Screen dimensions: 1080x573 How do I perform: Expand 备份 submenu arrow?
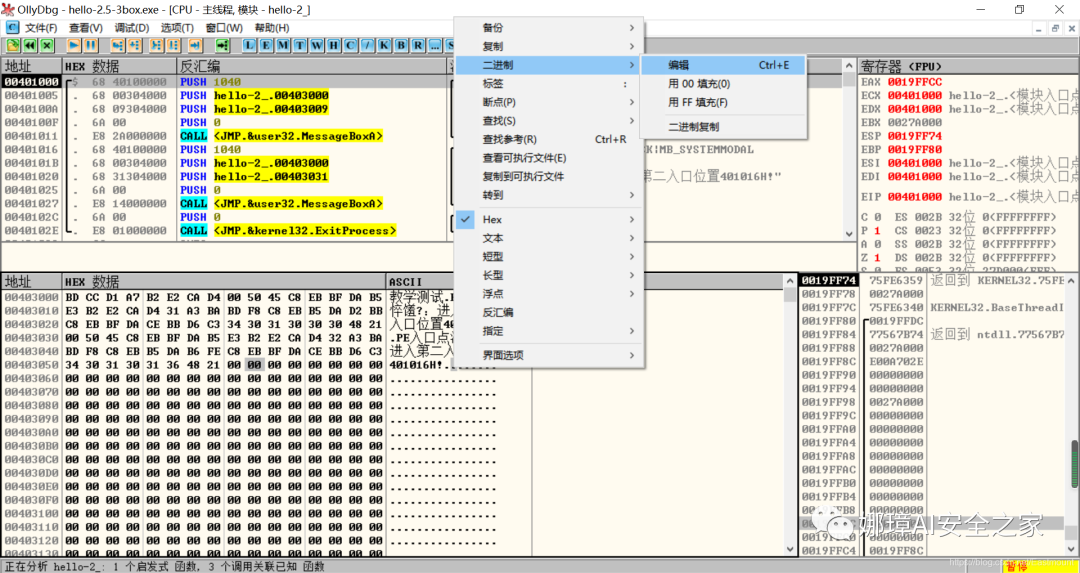pyautogui.click(x=632, y=28)
